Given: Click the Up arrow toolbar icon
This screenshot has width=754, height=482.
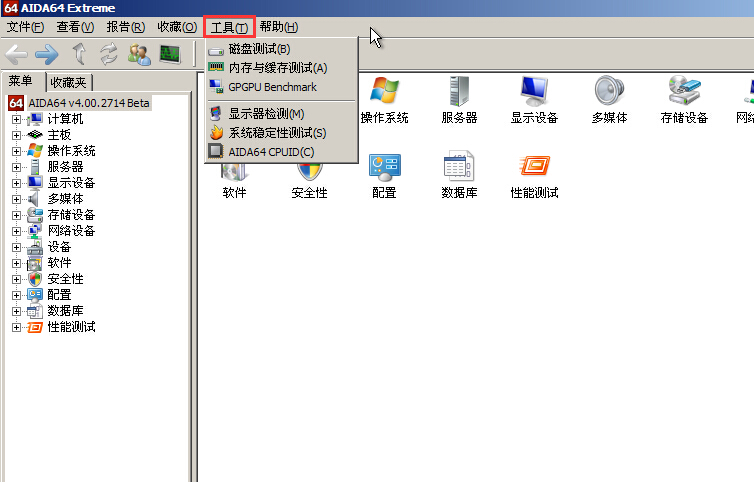Looking at the screenshot, I should 79,53.
